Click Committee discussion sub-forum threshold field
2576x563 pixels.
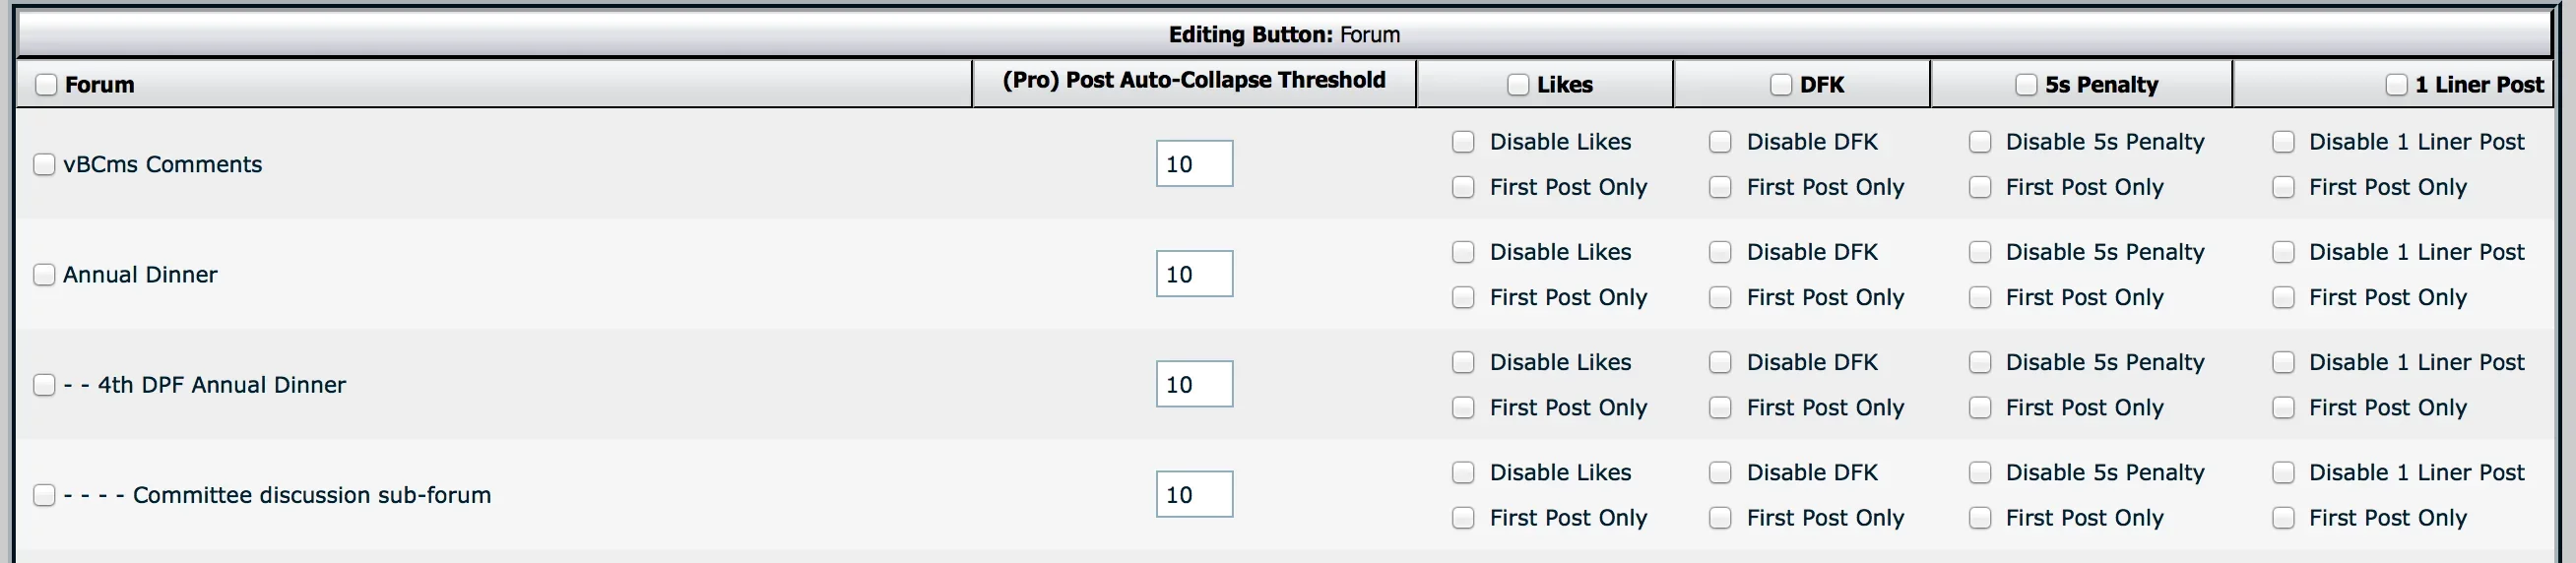tap(1195, 494)
